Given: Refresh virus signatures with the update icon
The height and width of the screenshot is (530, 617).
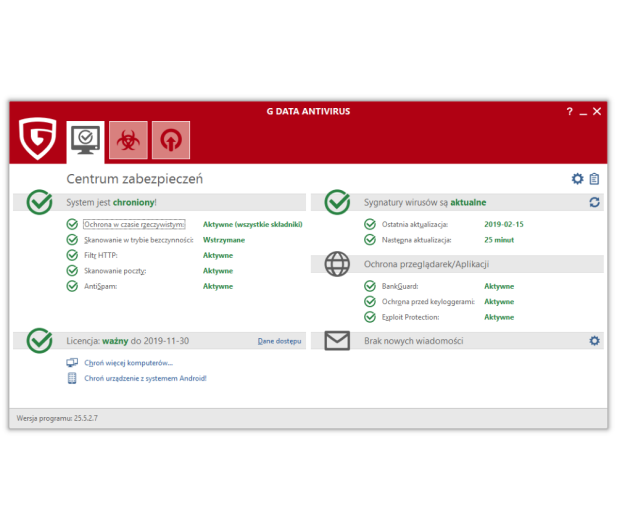Looking at the screenshot, I should [x=594, y=202].
